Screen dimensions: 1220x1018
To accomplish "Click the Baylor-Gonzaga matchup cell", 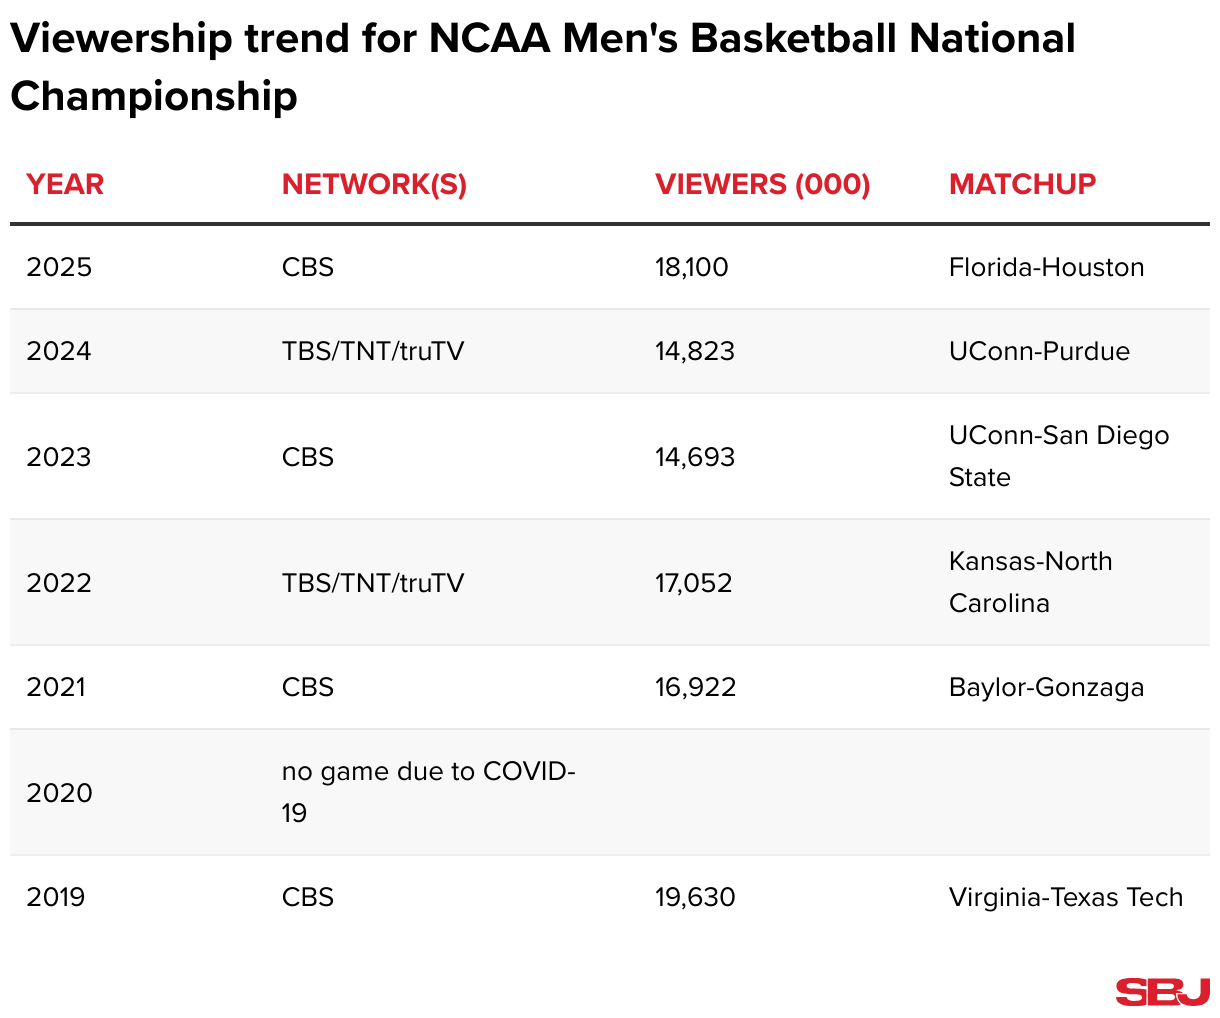I will pyautogui.click(x=1046, y=687).
